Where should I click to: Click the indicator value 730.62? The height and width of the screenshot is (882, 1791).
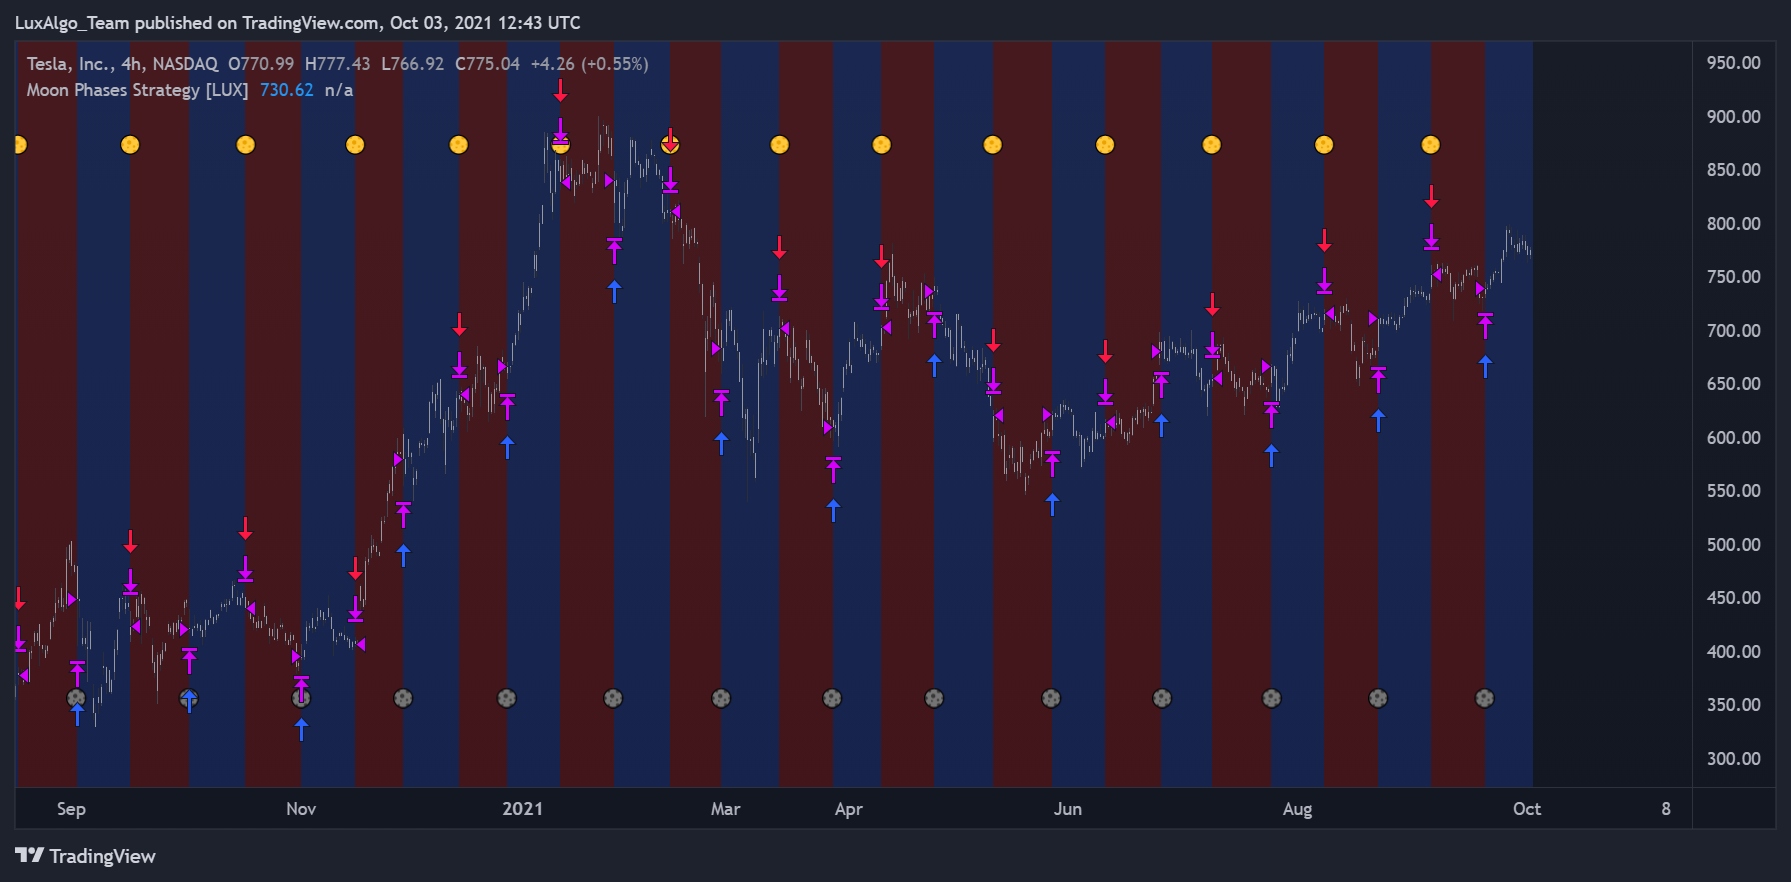click(x=286, y=90)
